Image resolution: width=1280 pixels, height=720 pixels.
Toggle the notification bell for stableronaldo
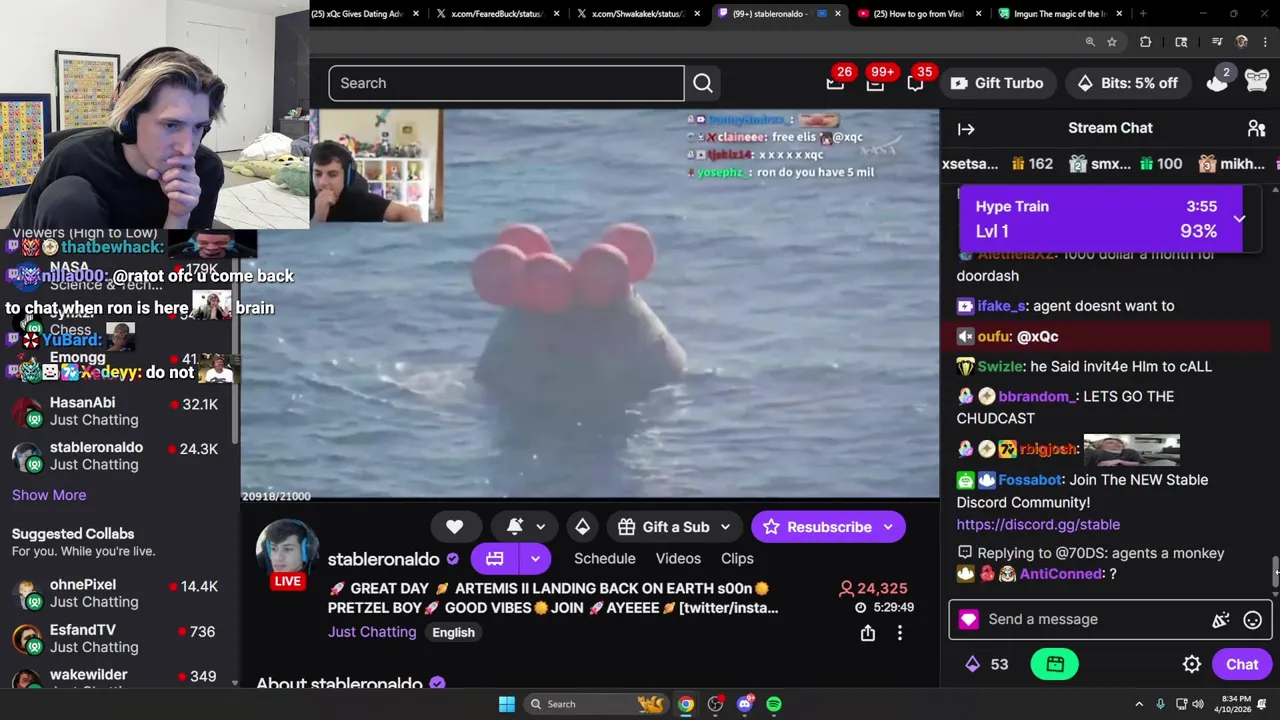(x=515, y=527)
